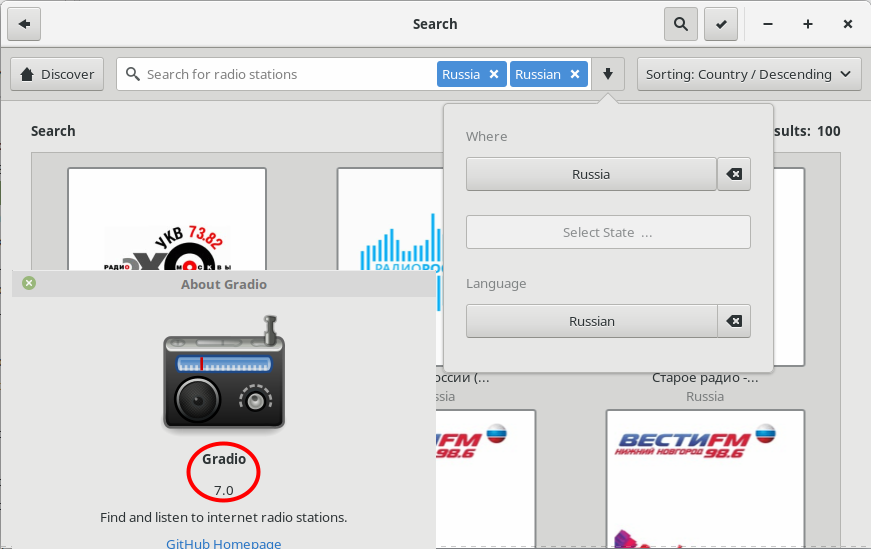Click the Gradio version 7.0 text
This screenshot has height=549, width=871.
click(223, 490)
